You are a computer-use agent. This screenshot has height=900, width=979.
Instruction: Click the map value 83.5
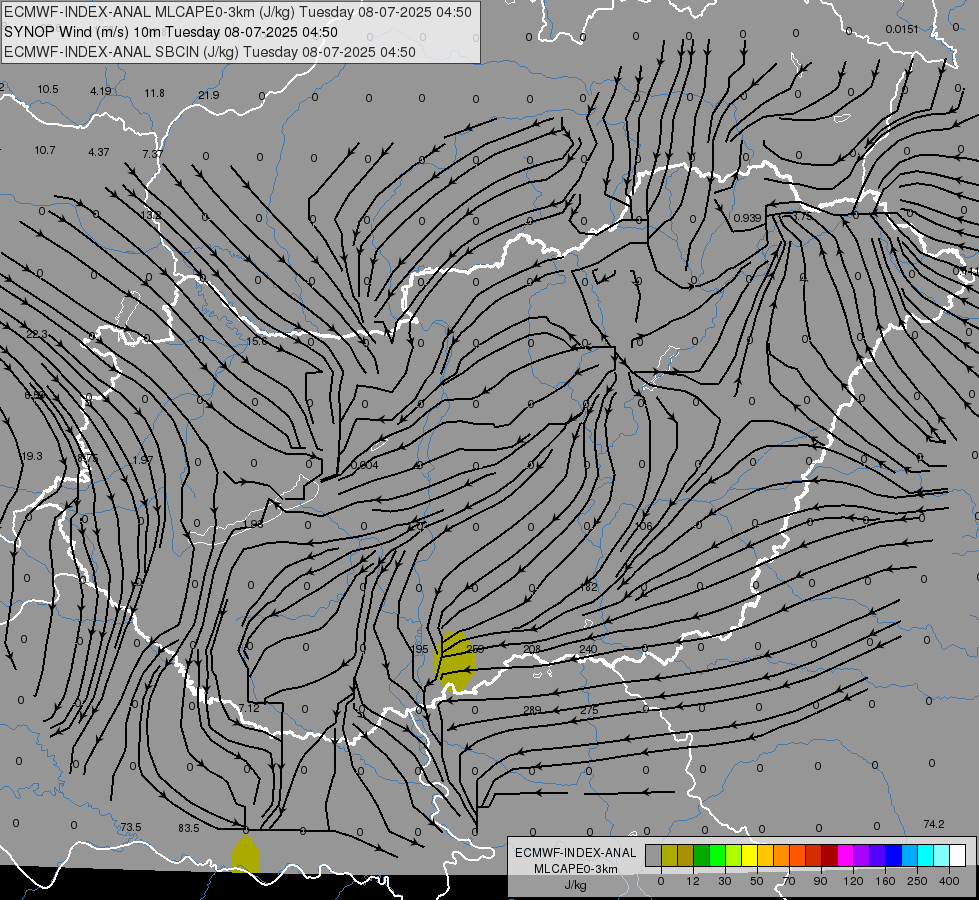tap(189, 828)
